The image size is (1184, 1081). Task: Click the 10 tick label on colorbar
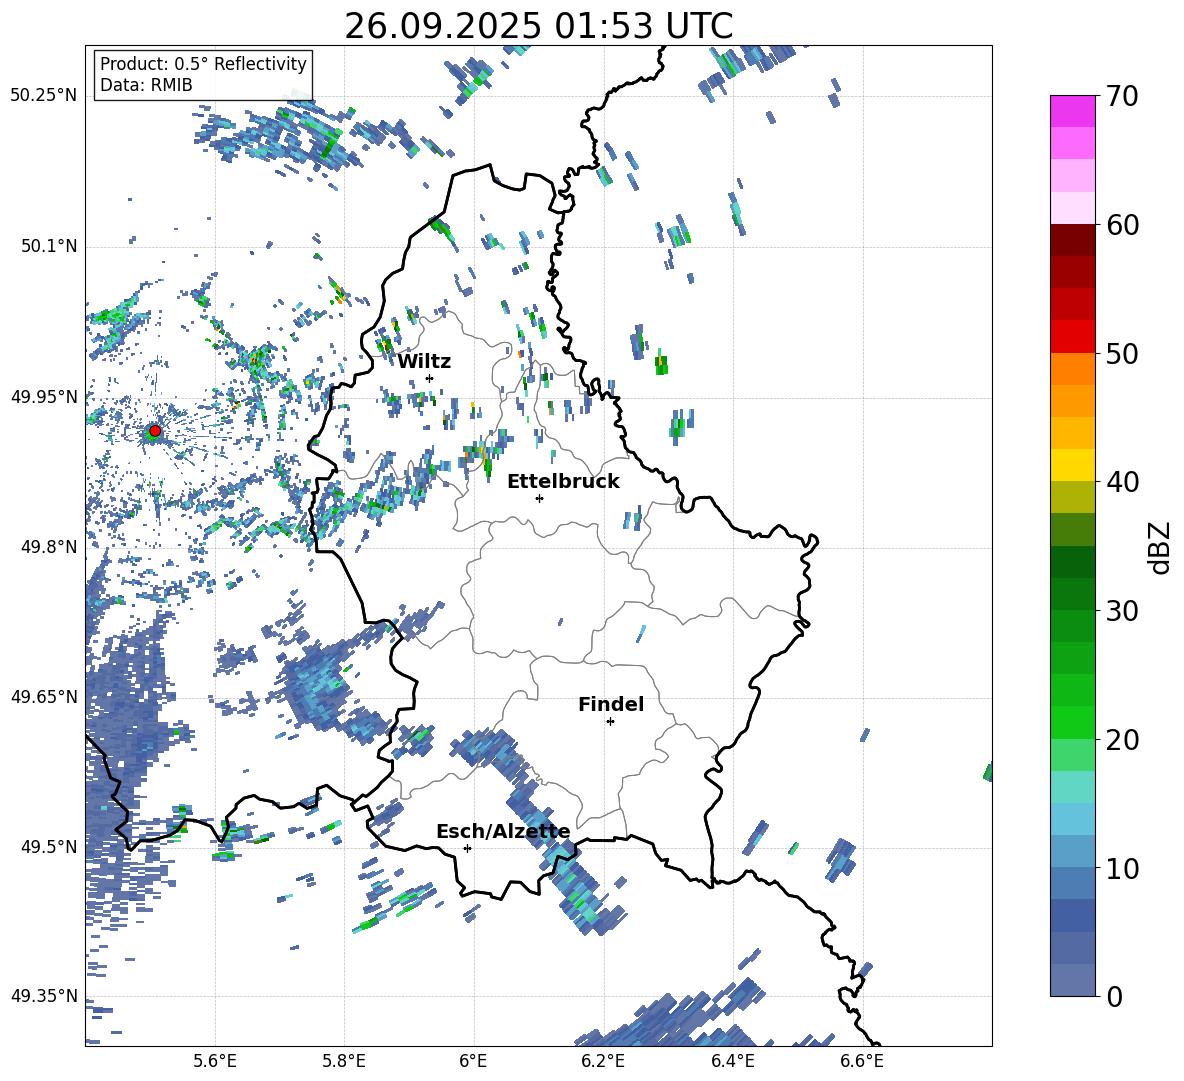click(1122, 868)
